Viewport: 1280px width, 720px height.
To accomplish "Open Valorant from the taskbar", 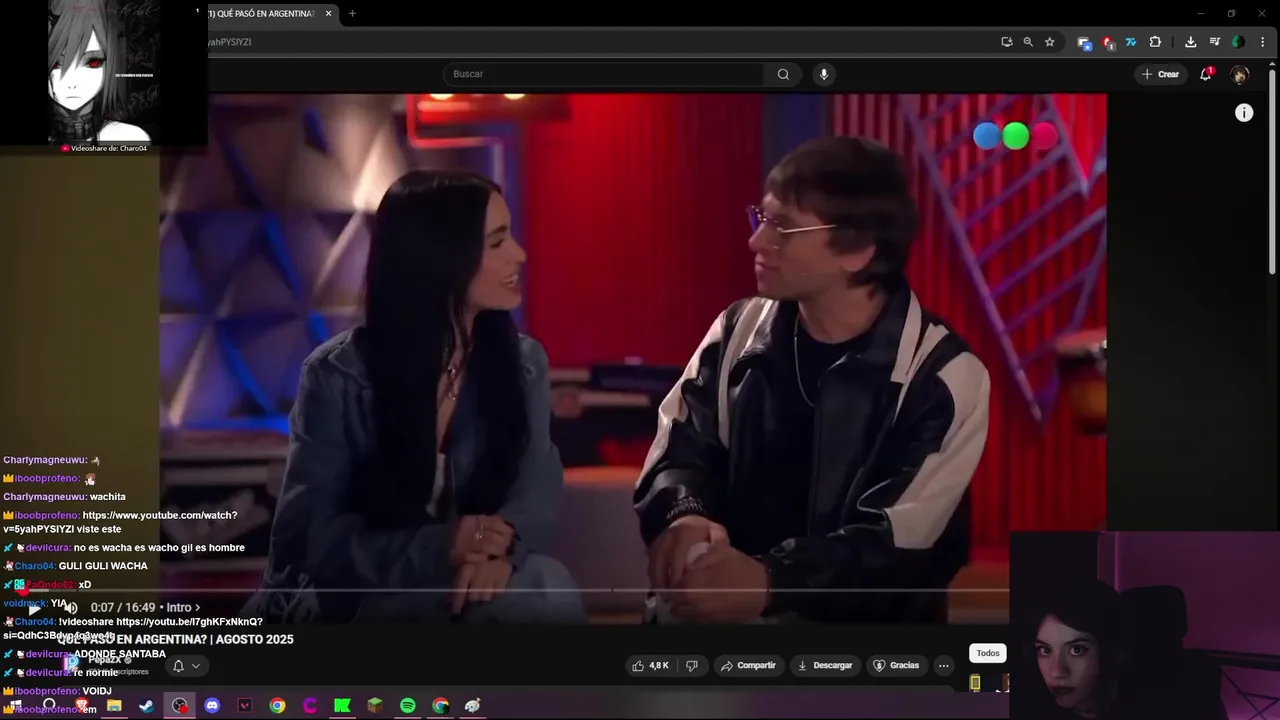I will (x=245, y=705).
